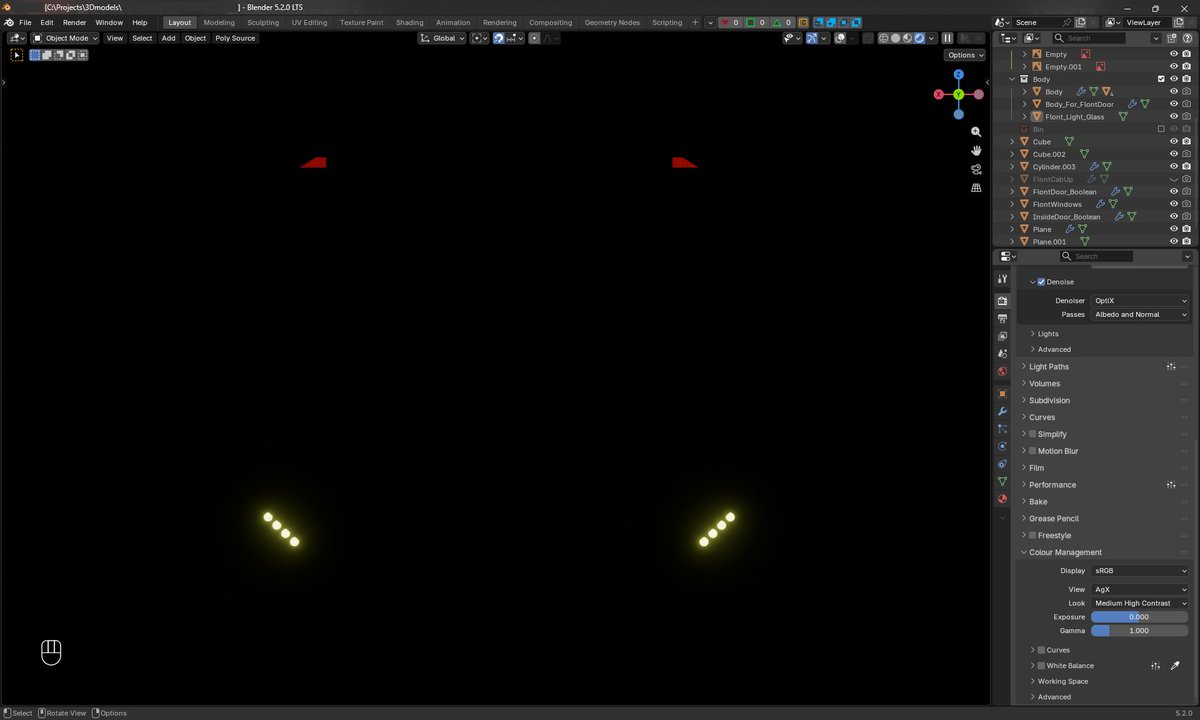
Task: Uncheck the Denoise checkbox
Action: (x=1041, y=282)
